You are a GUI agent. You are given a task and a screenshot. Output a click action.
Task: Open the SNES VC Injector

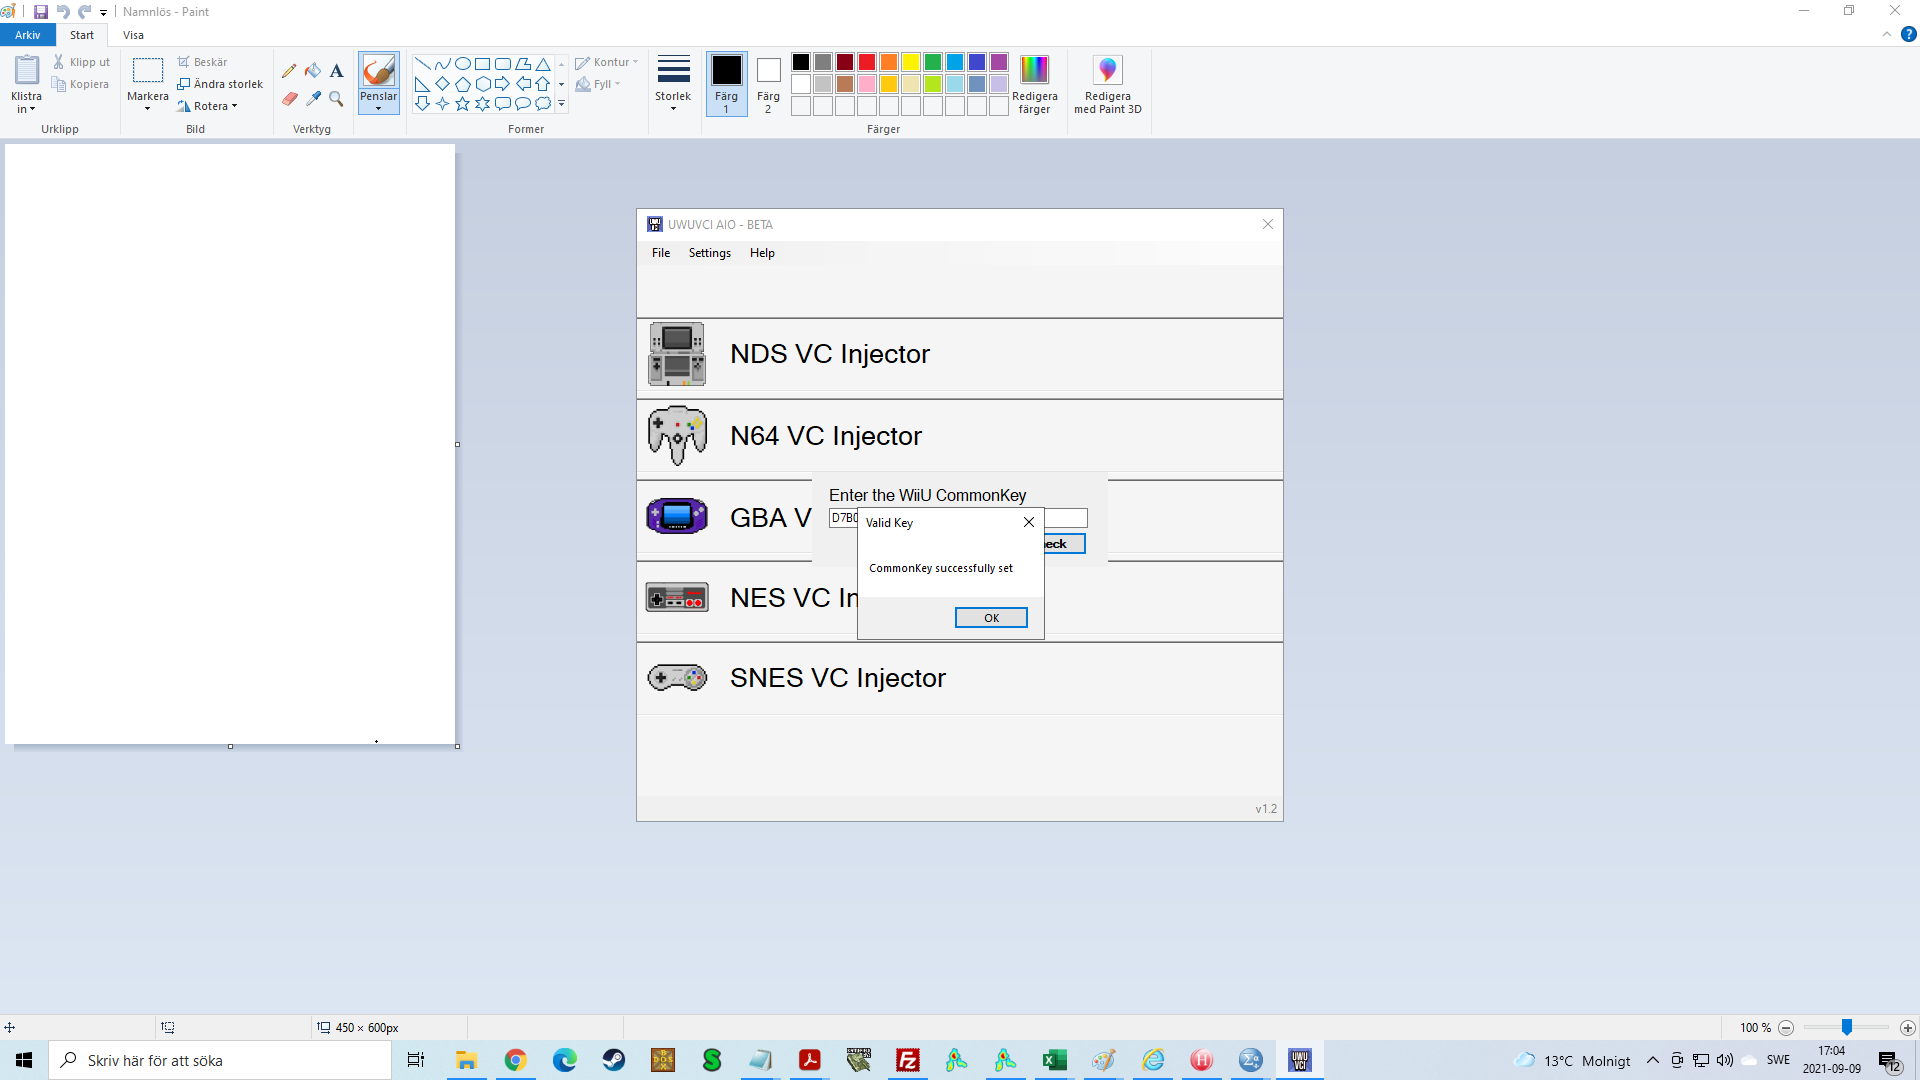coord(960,678)
